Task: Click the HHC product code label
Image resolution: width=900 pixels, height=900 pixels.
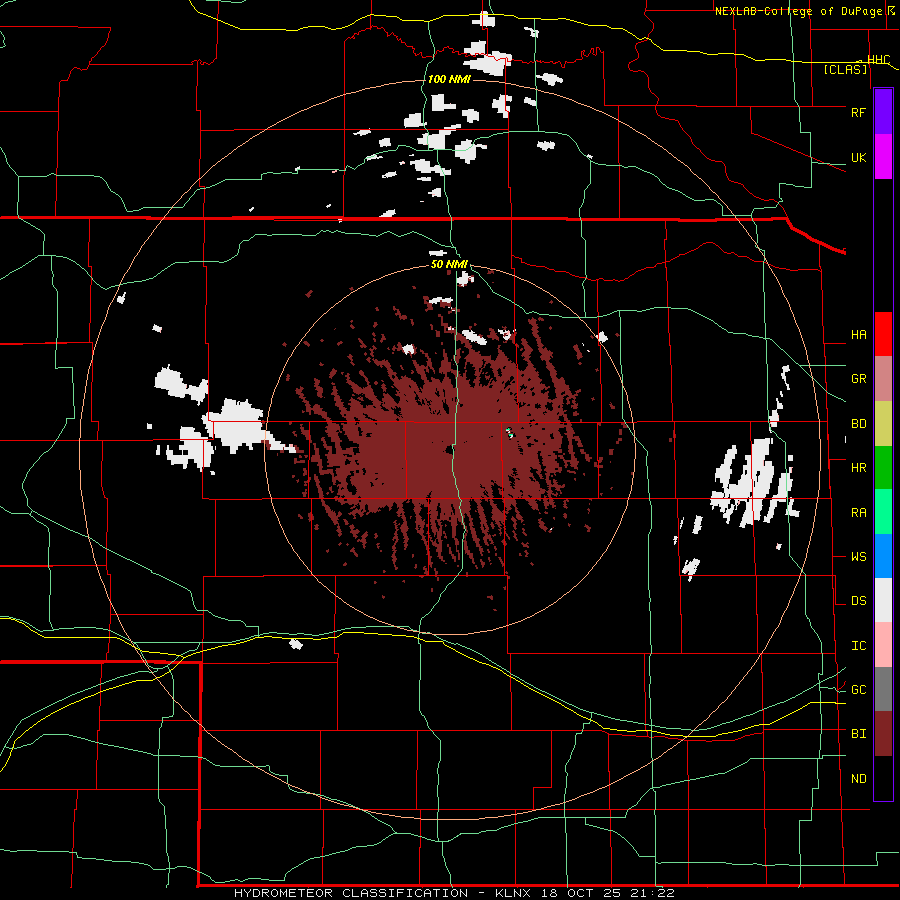Action: click(878, 60)
